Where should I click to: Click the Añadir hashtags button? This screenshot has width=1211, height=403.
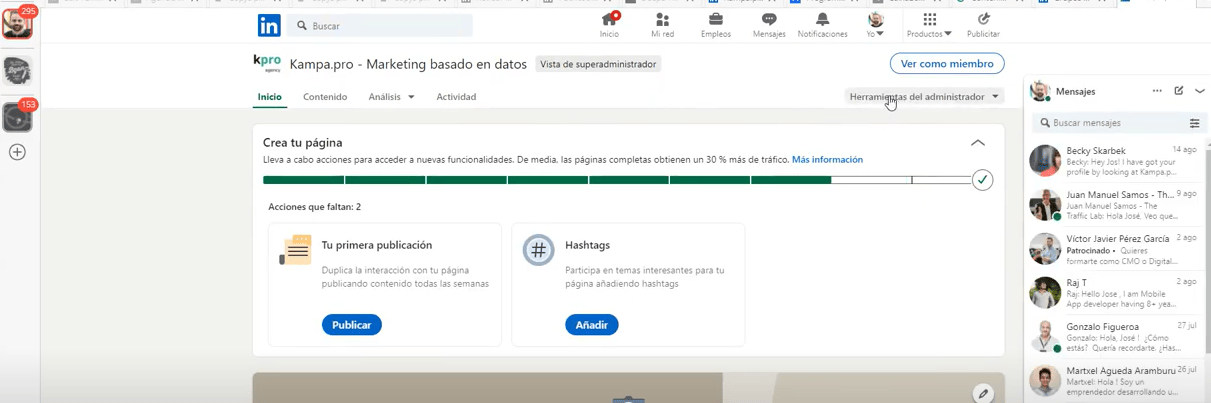[x=591, y=325]
